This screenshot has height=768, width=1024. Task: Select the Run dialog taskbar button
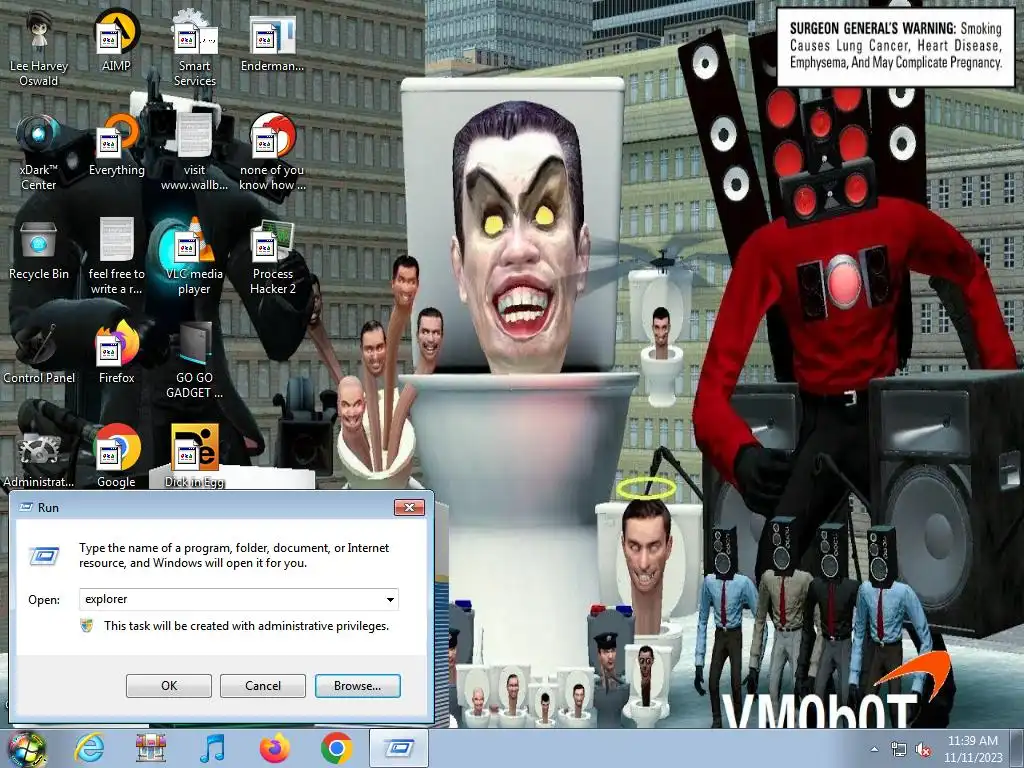tap(399, 748)
